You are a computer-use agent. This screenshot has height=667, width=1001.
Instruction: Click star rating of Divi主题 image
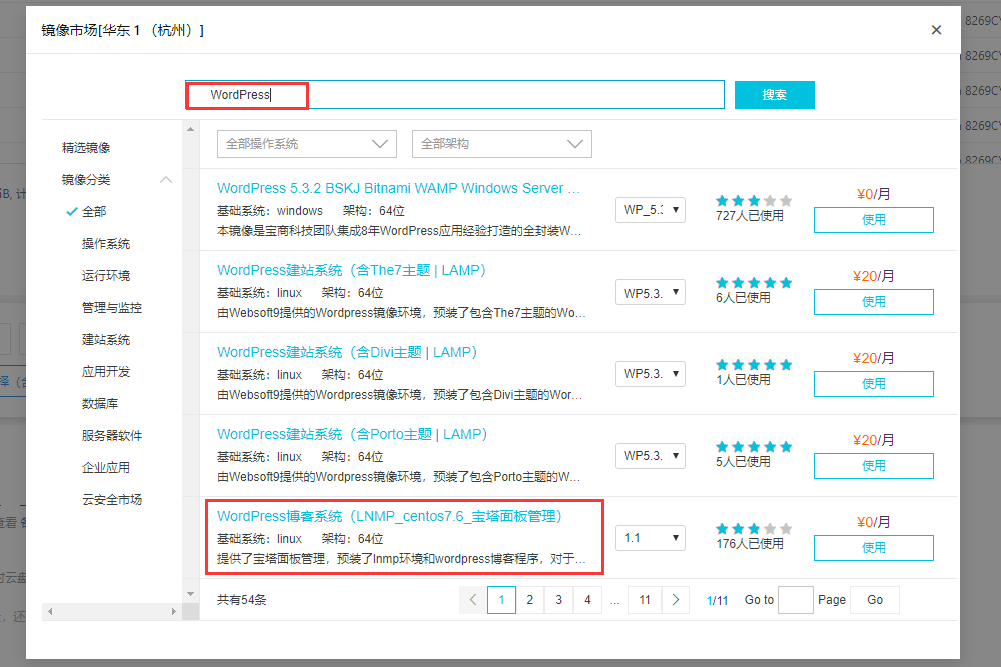pyautogui.click(x=754, y=365)
